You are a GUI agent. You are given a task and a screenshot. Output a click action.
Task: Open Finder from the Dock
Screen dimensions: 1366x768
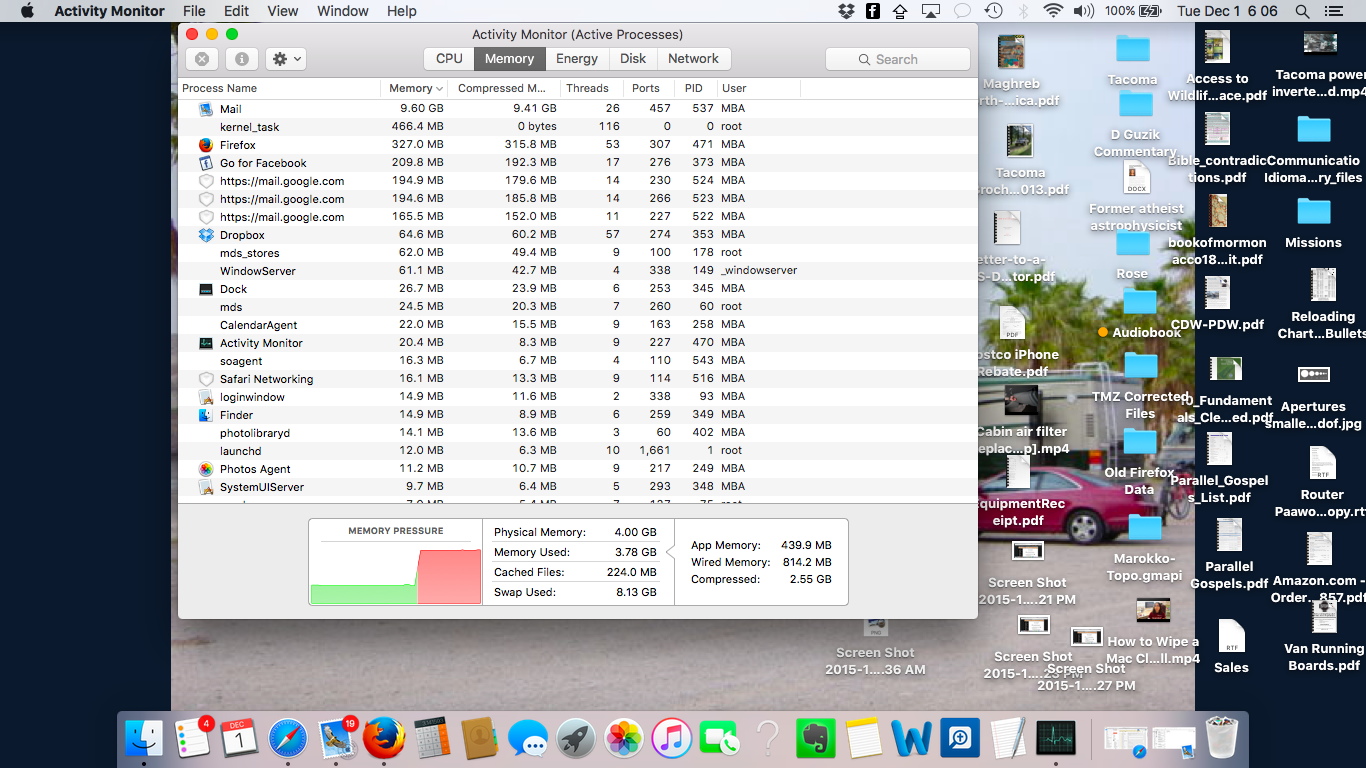144,739
